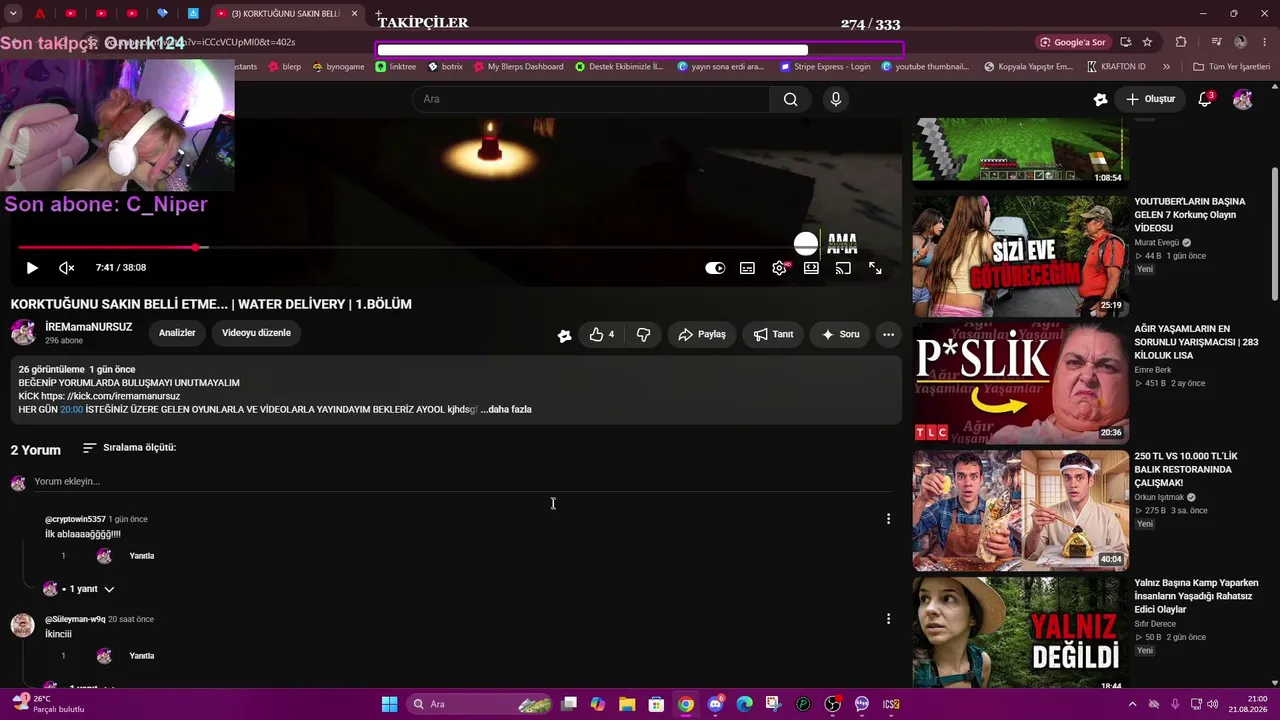The image size is (1280, 720).
Task: Click Google'a Sor button in address bar
Action: [1073, 42]
